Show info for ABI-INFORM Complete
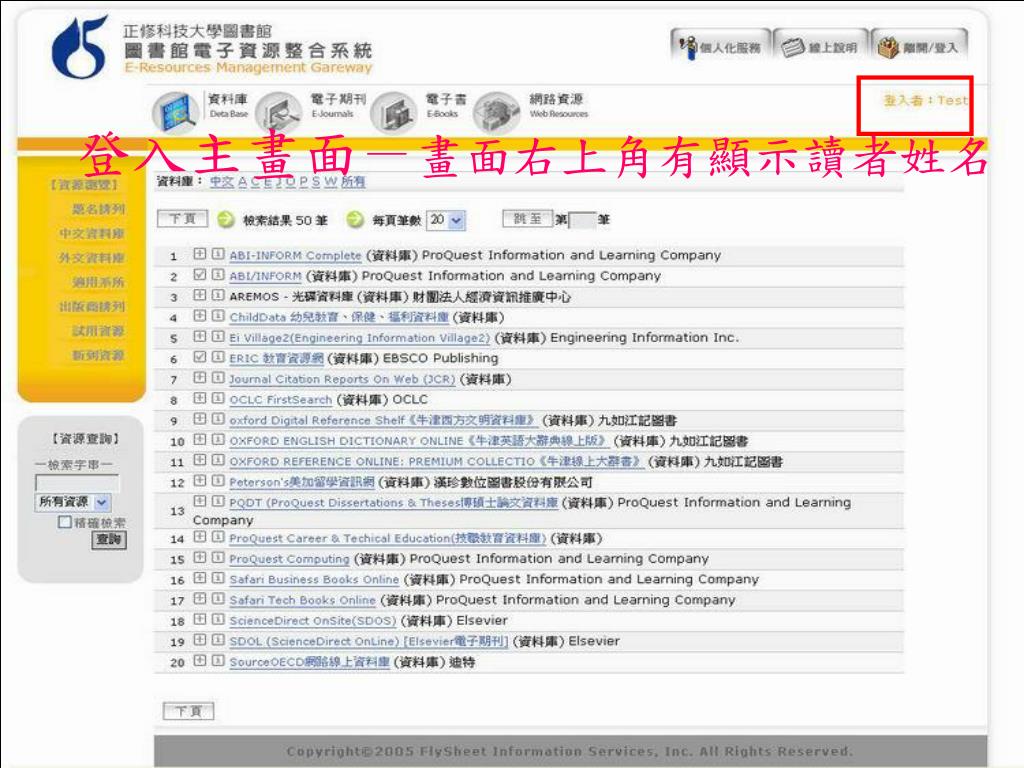The height and width of the screenshot is (768, 1024). [218, 254]
